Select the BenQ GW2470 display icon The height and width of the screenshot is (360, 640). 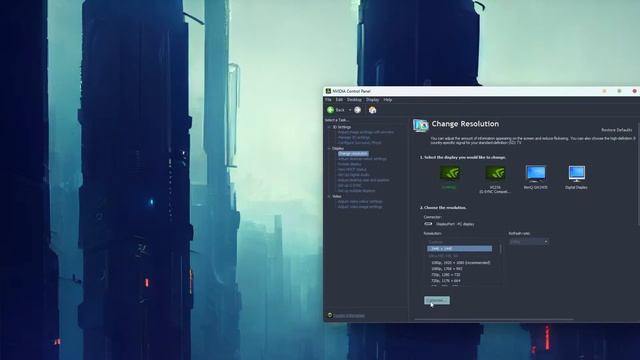coord(536,173)
